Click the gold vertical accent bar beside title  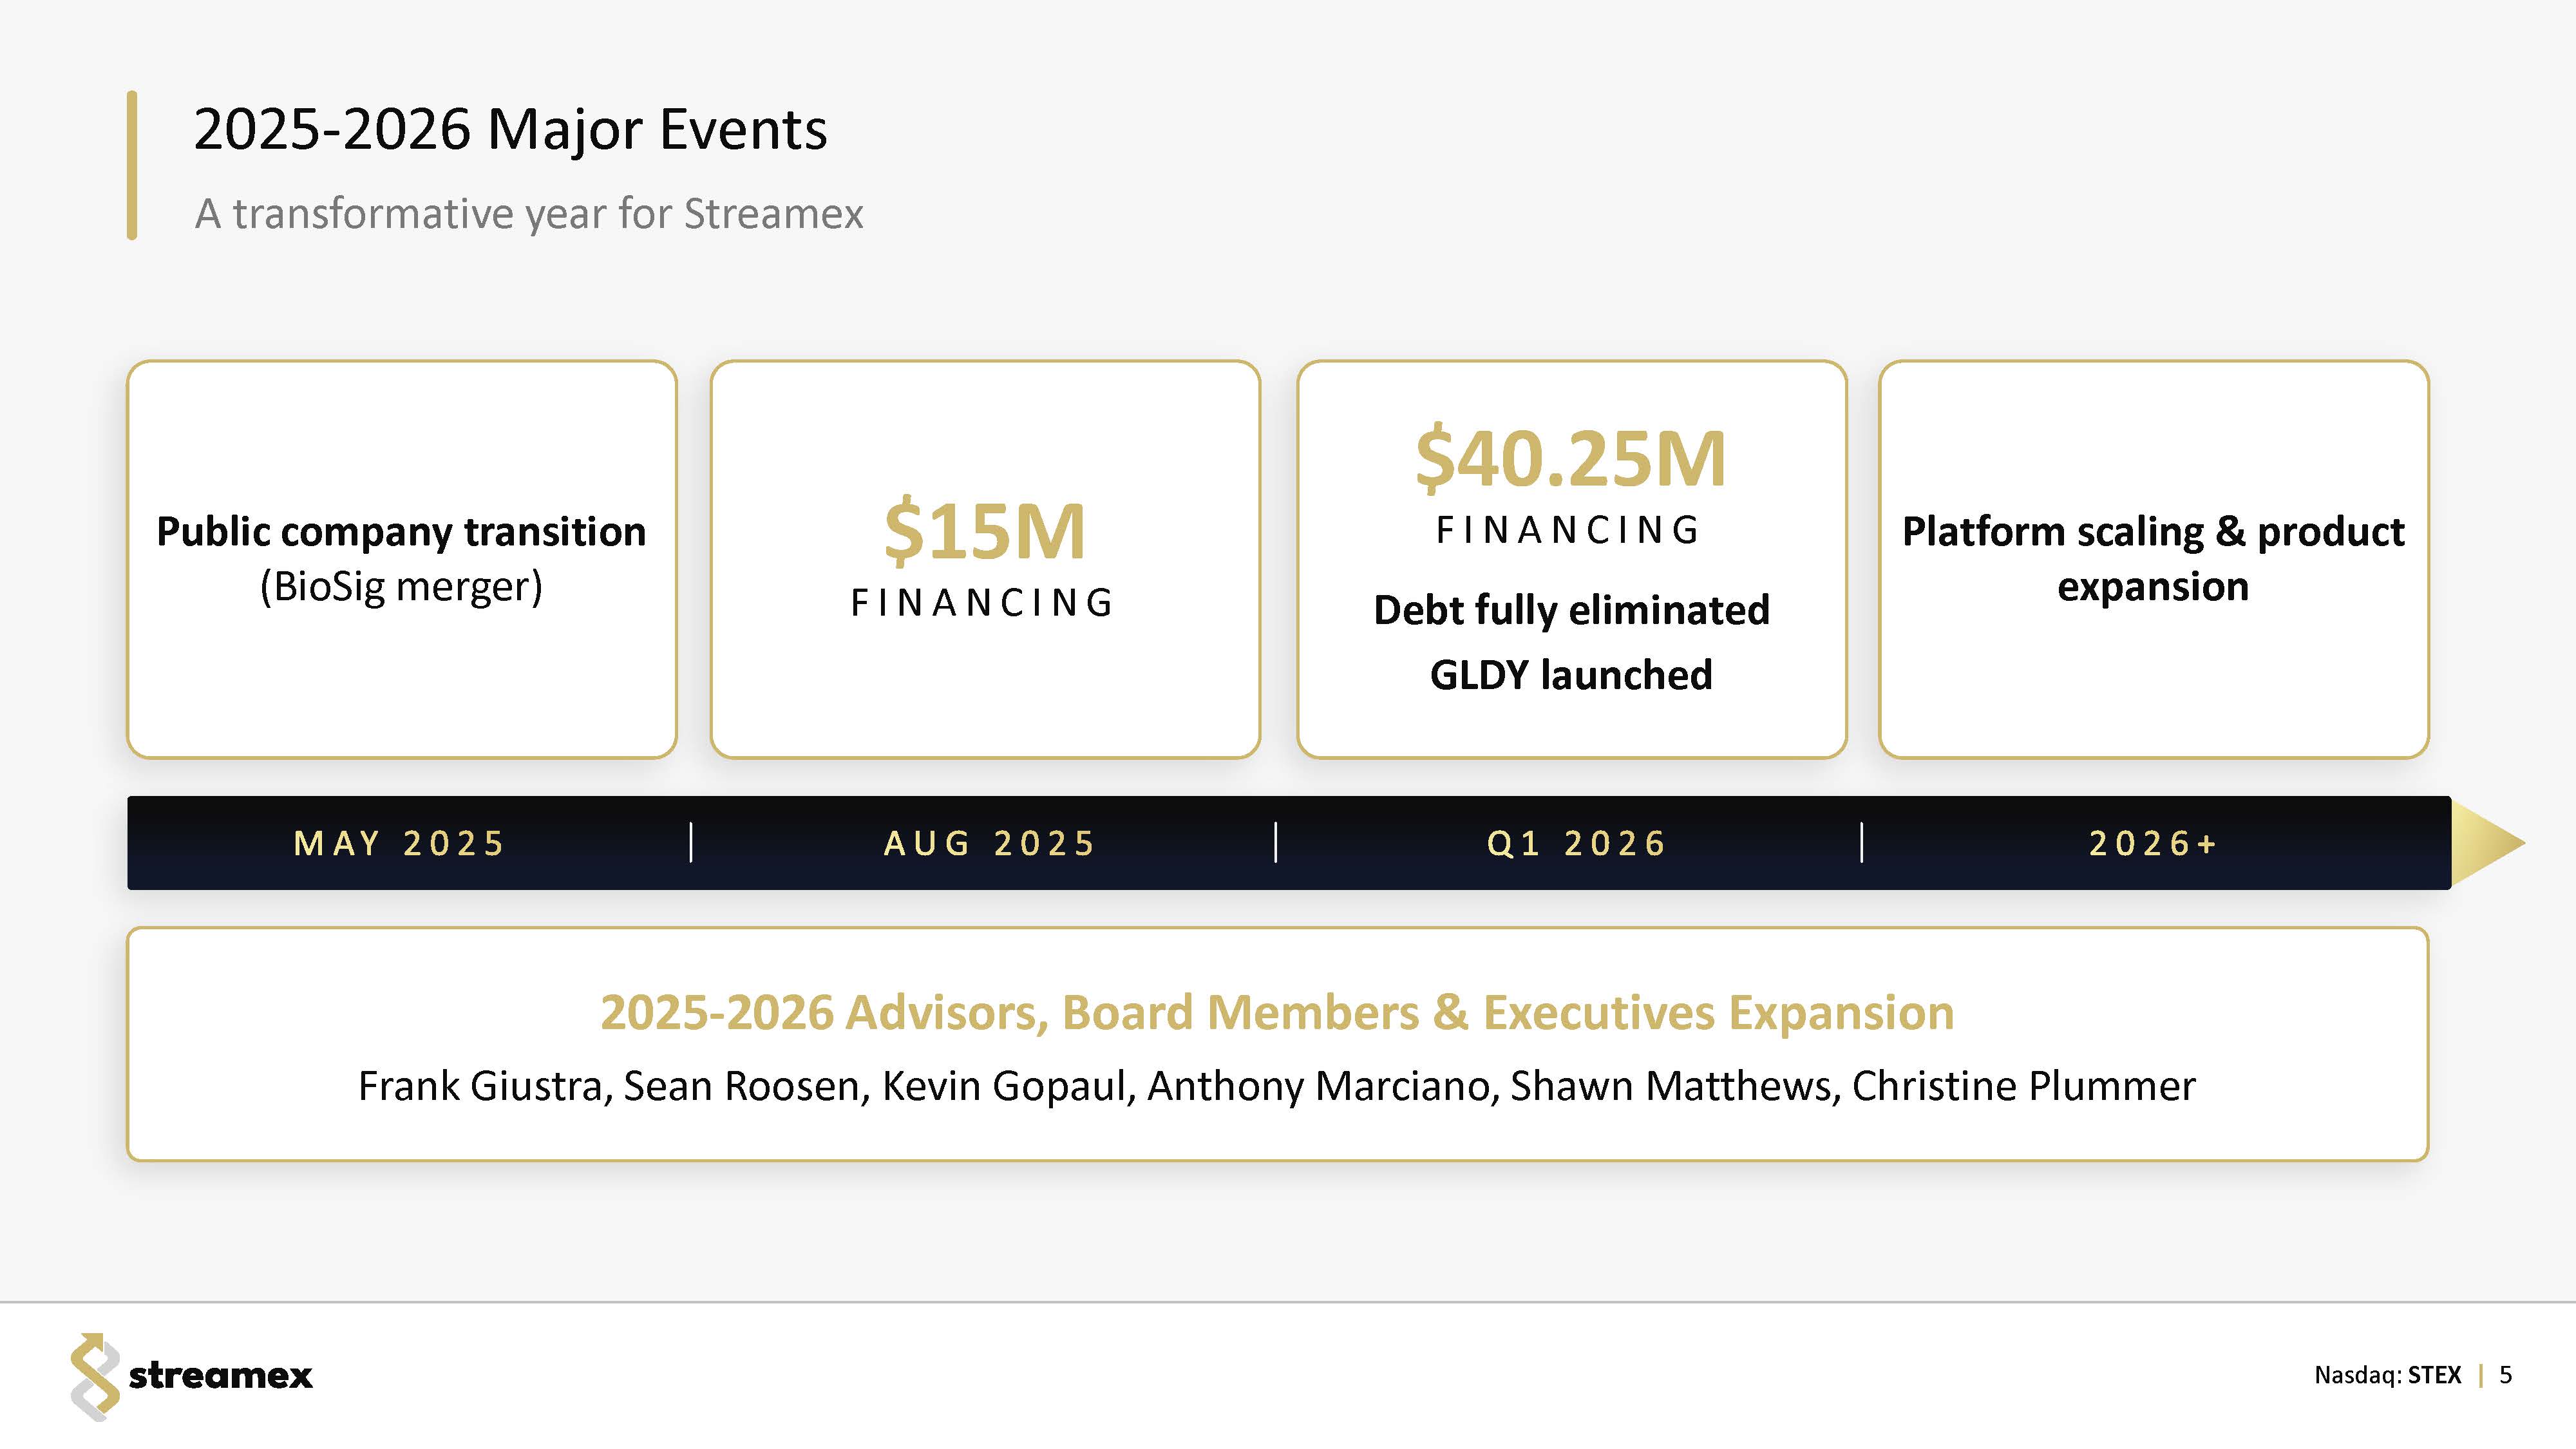(132, 165)
